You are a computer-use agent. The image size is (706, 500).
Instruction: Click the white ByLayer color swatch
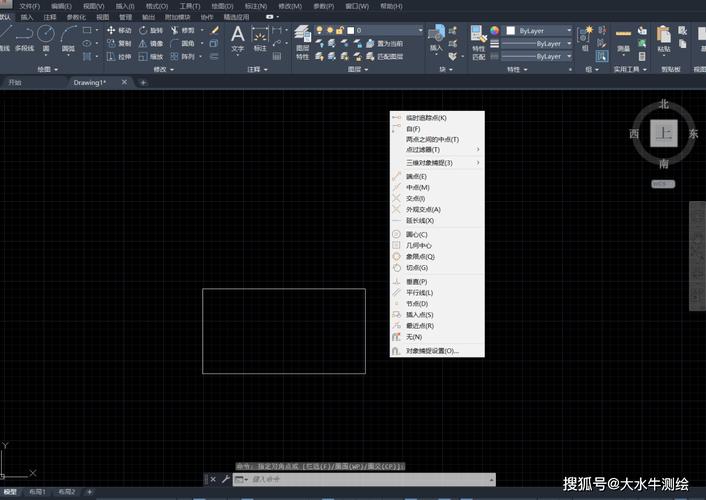[x=511, y=31]
